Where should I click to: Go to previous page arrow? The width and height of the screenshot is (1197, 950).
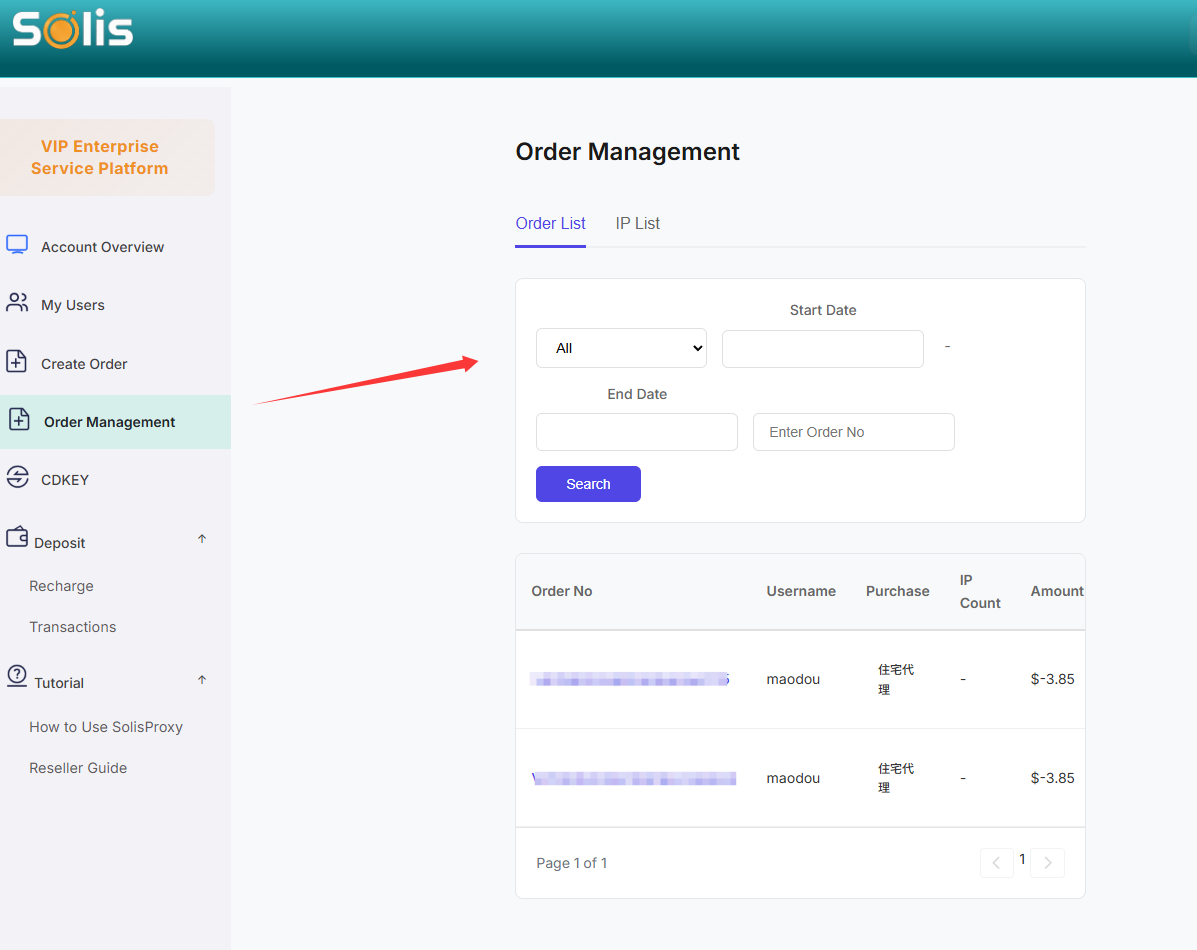tap(996, 863)
